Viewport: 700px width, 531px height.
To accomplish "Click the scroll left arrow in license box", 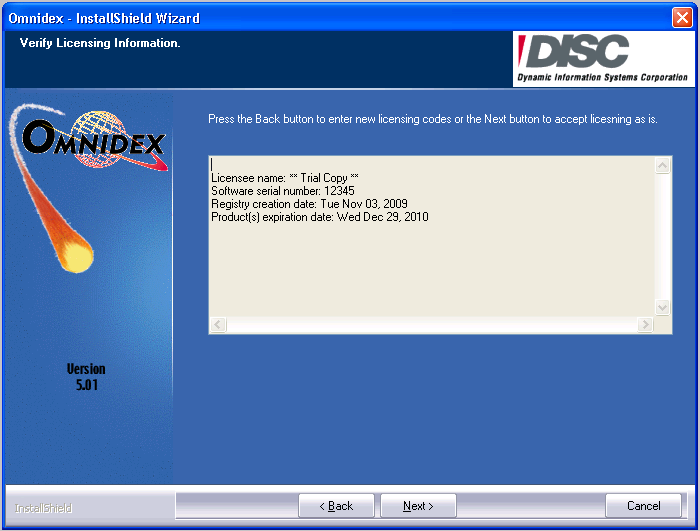I will tap(218, 325).
